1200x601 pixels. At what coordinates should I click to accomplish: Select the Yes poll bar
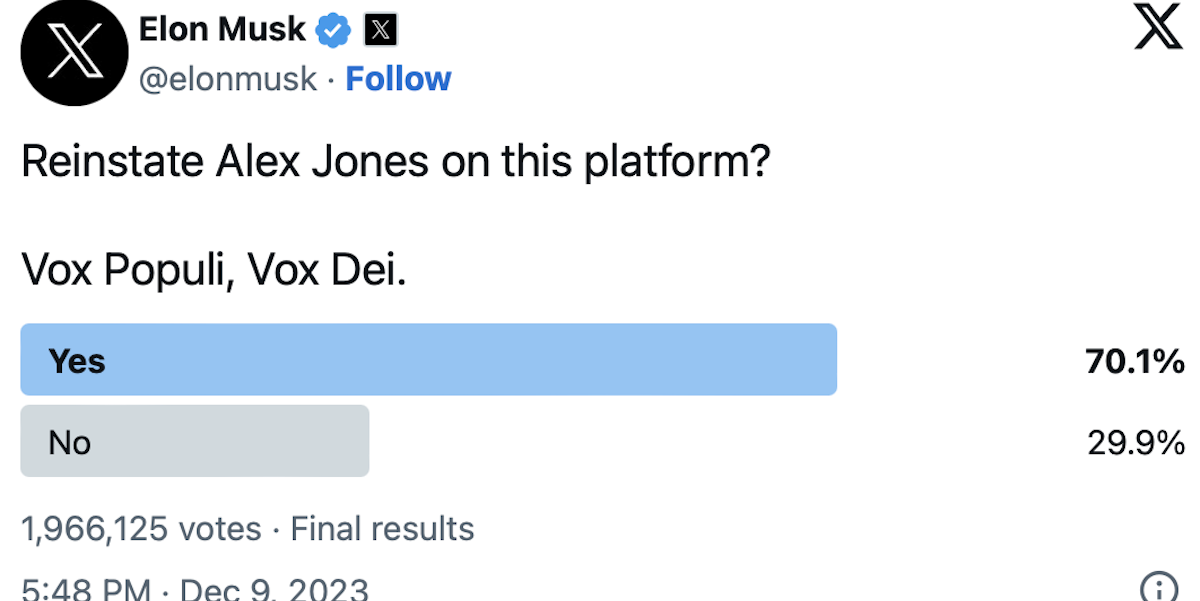coord(428,360)
